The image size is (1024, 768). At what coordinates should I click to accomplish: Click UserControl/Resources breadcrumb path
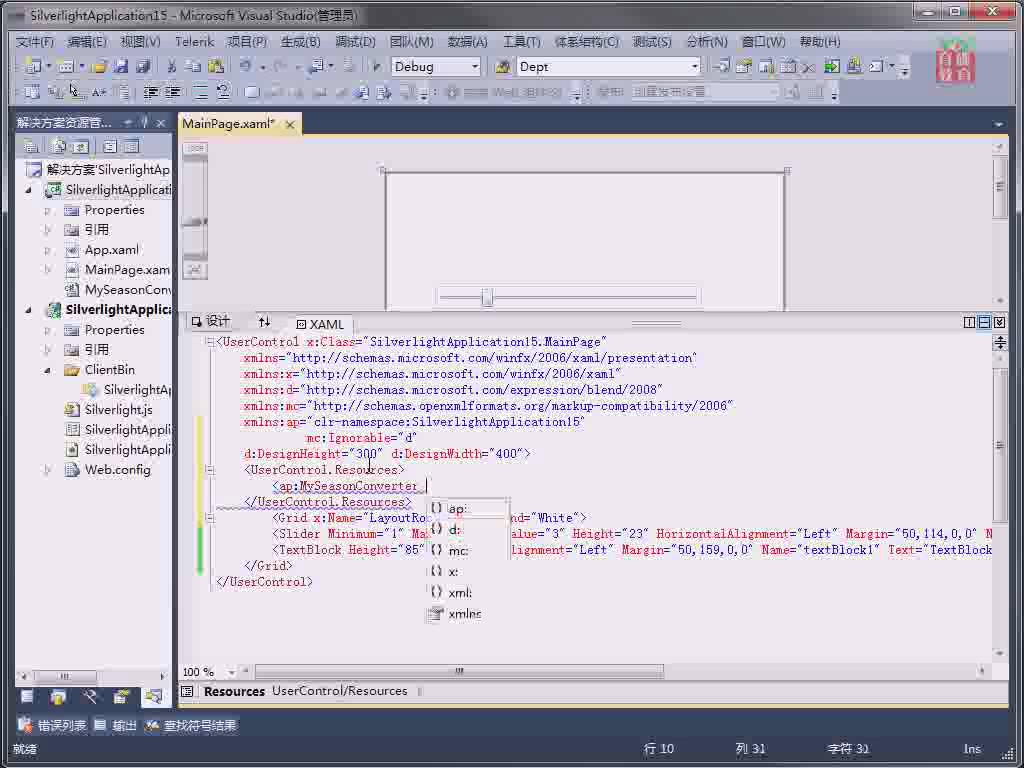point(340,691)
